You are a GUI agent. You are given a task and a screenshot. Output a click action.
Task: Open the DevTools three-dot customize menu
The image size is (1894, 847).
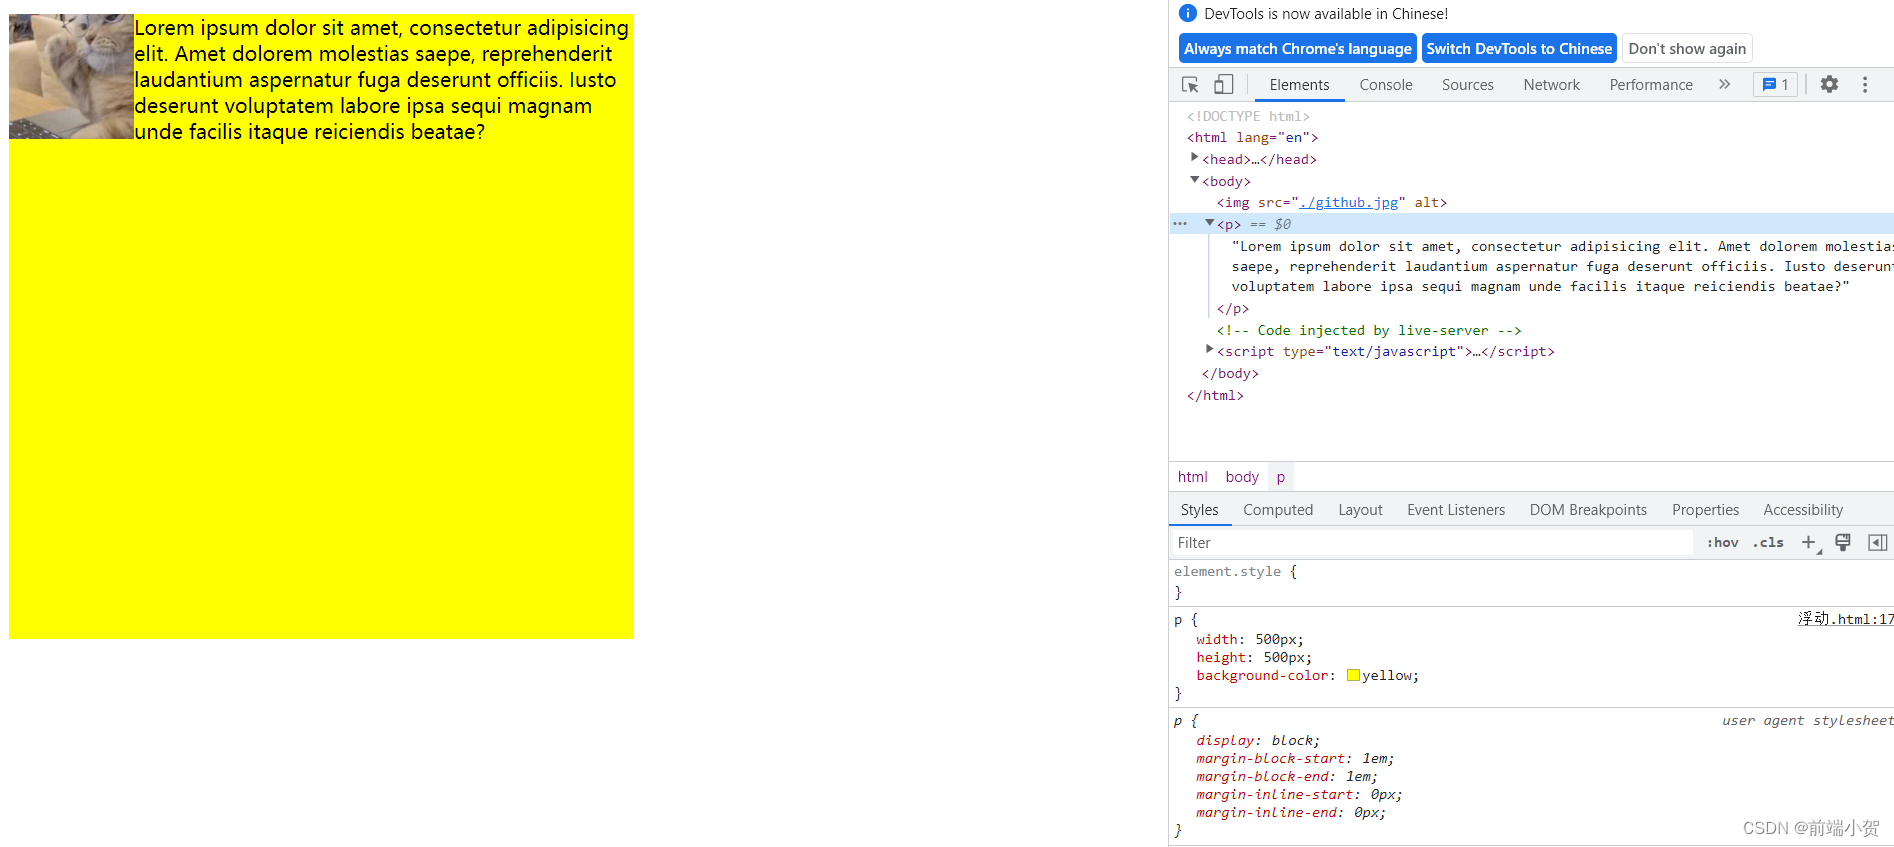[x=1865, y=85]
